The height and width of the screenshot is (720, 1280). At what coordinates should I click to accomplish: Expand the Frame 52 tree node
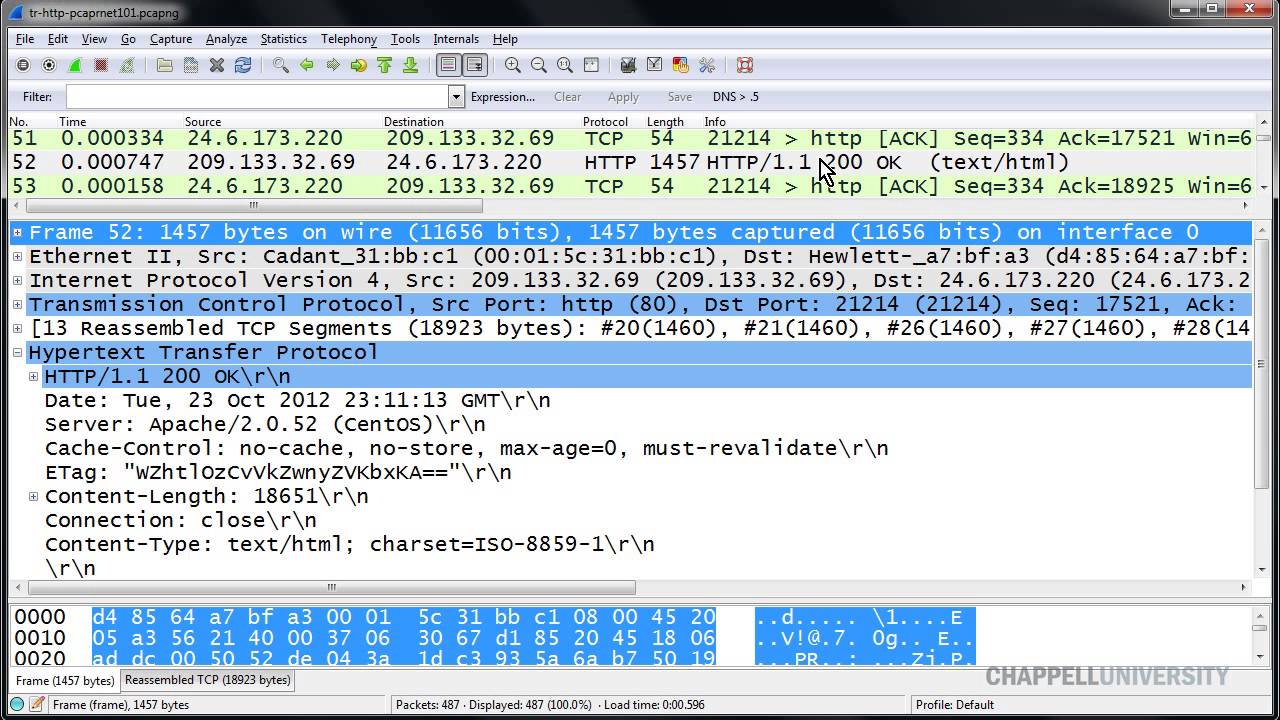point(17,232)
